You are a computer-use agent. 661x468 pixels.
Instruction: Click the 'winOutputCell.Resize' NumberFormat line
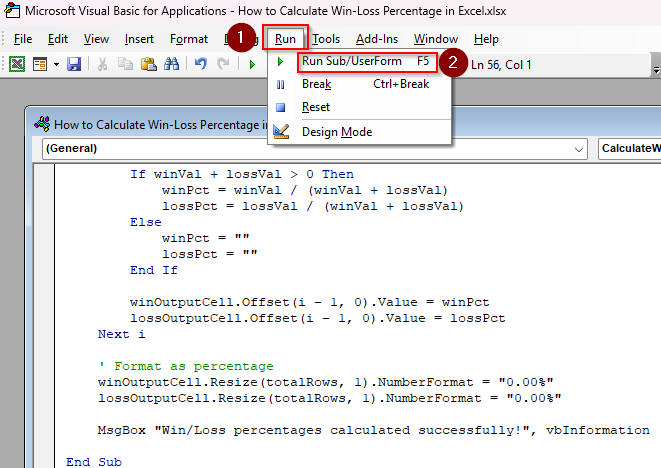[325, 382]
